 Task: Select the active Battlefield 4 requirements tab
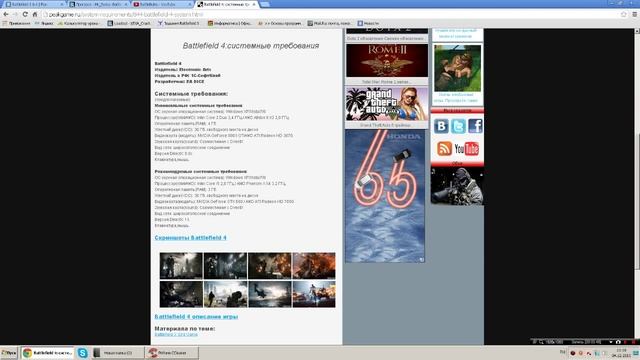227,4
